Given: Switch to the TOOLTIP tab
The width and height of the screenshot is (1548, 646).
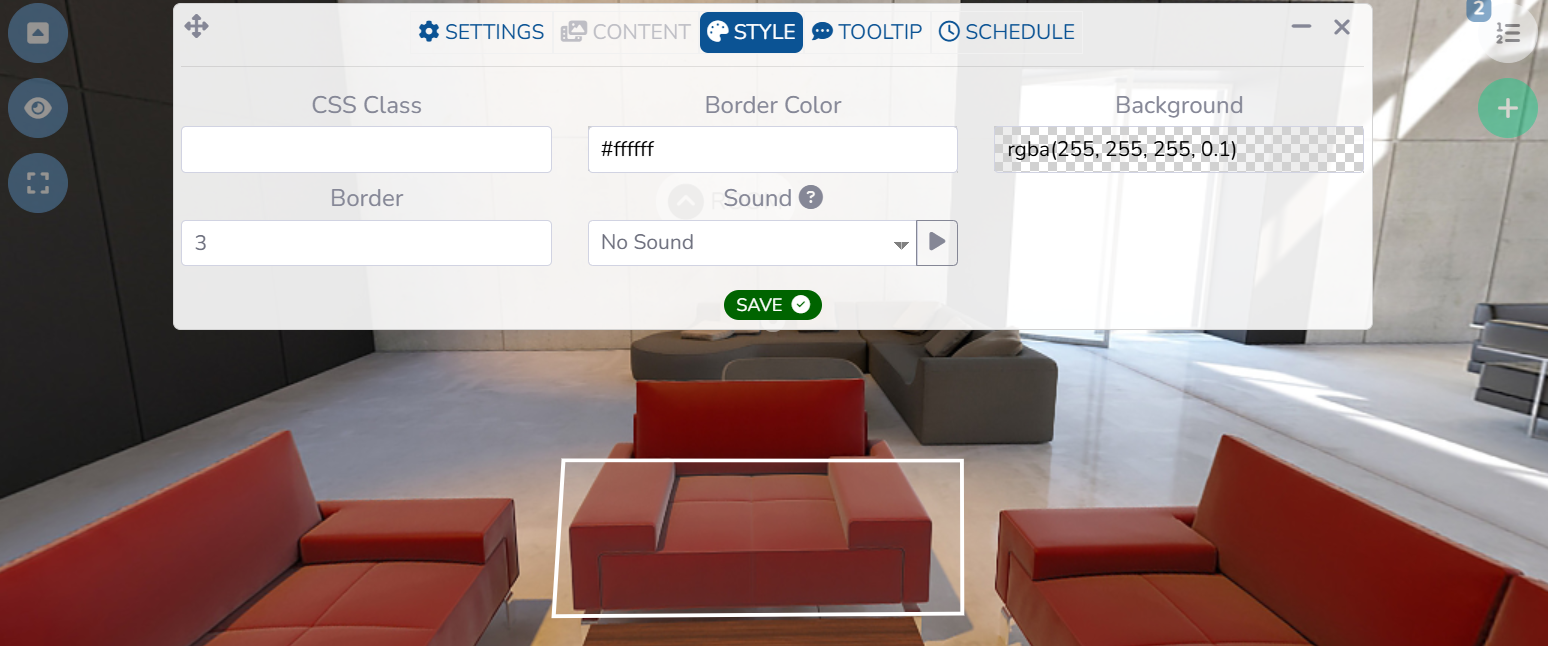Looking at the screenshot, I should 867,32.
